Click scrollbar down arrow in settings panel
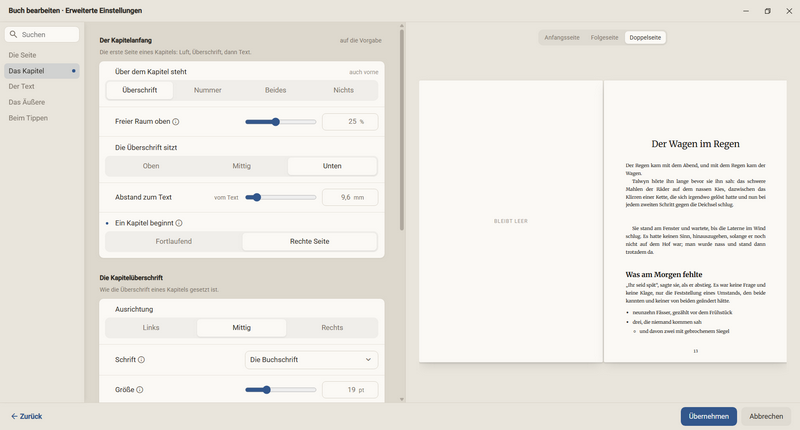Screen dimensions: 800x430 coord(402,399)
